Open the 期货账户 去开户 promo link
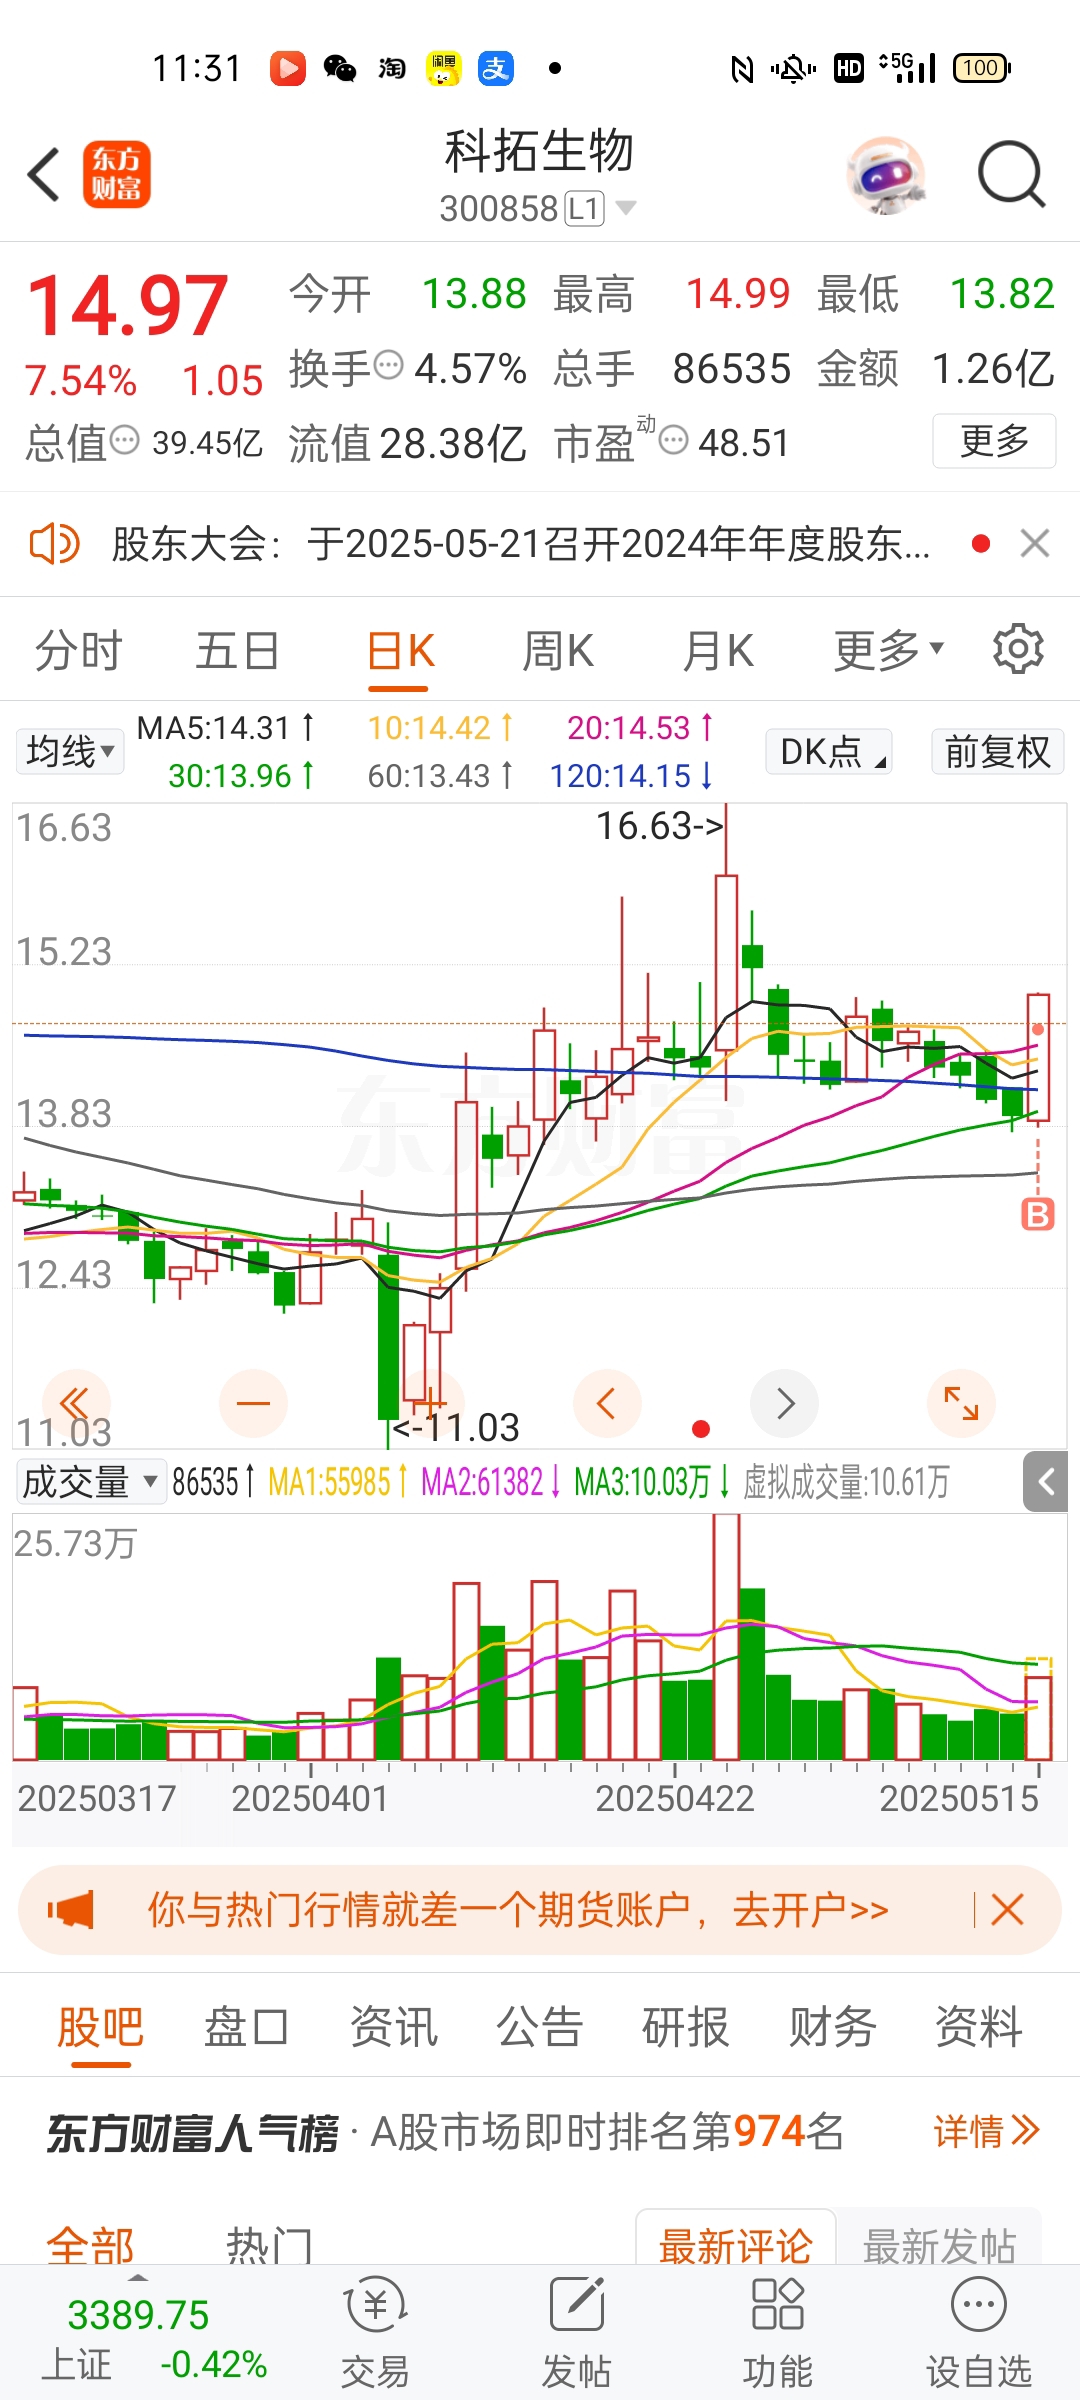1080x2400 pixels. click(x=518, y=1910)
